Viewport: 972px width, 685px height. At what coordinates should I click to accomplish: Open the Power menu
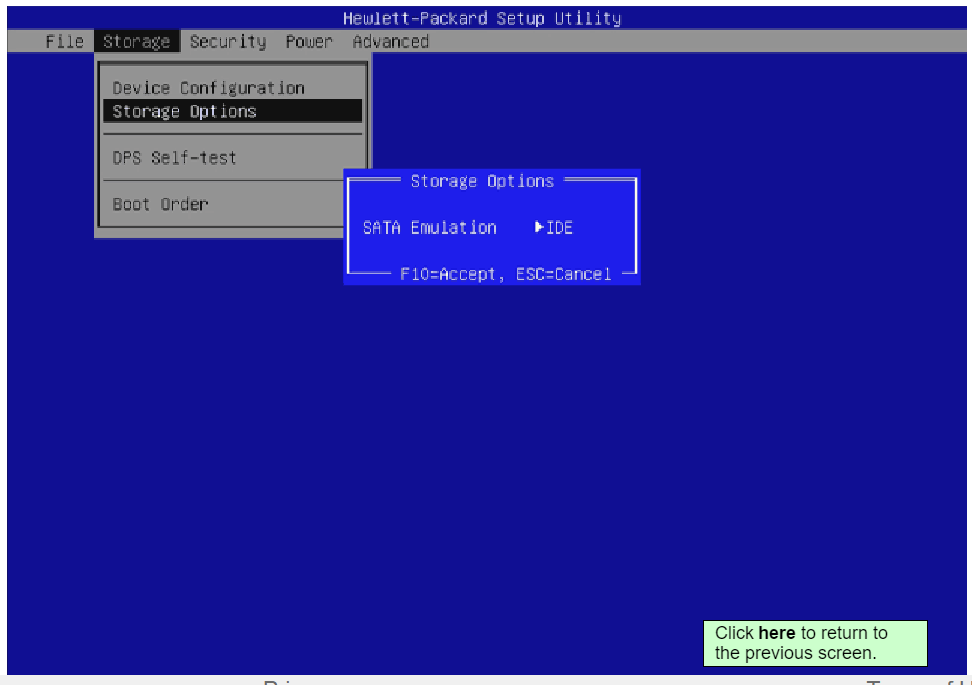309,42
